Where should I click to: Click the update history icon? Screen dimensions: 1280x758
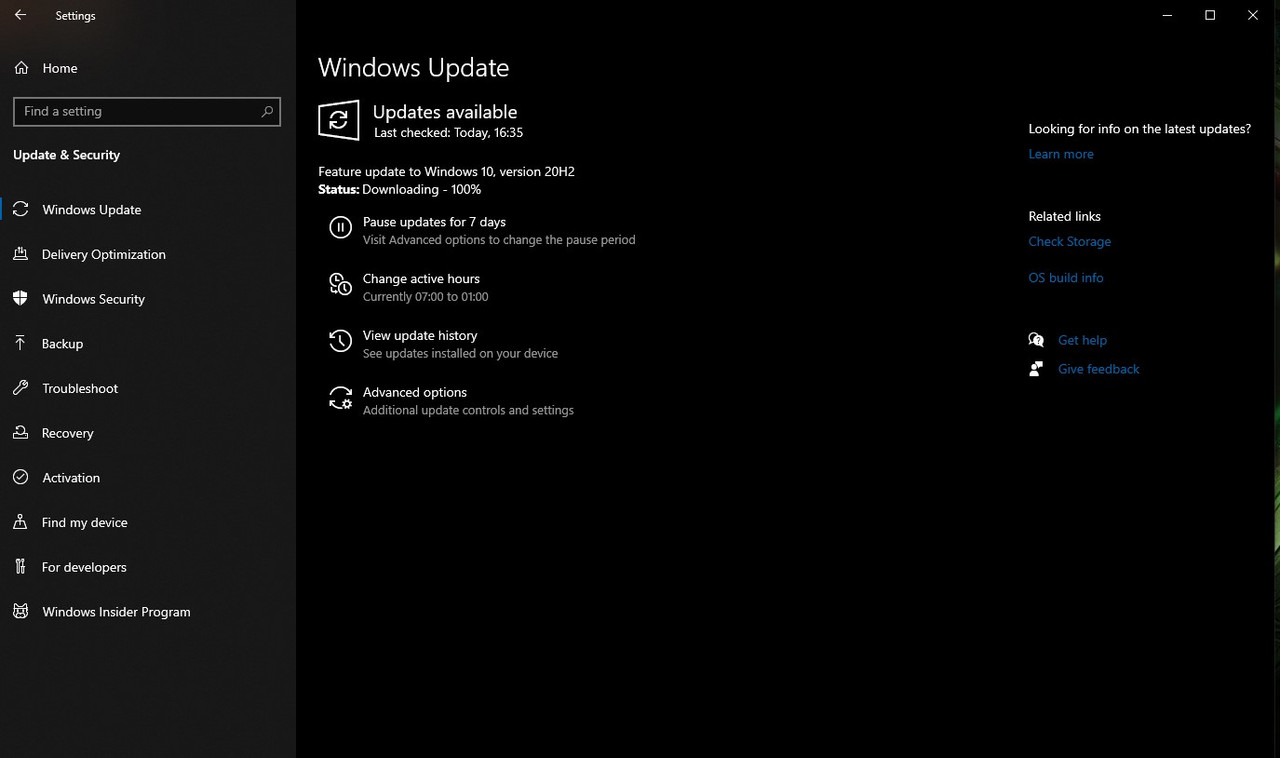(x=341, y=342)
